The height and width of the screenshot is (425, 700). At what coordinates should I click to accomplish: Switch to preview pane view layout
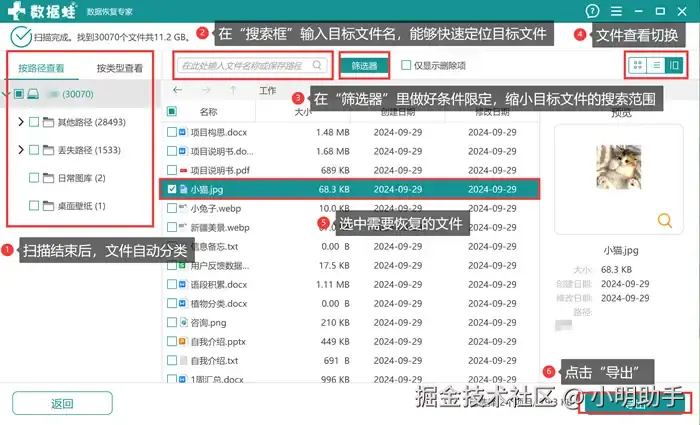click(674, 66)
